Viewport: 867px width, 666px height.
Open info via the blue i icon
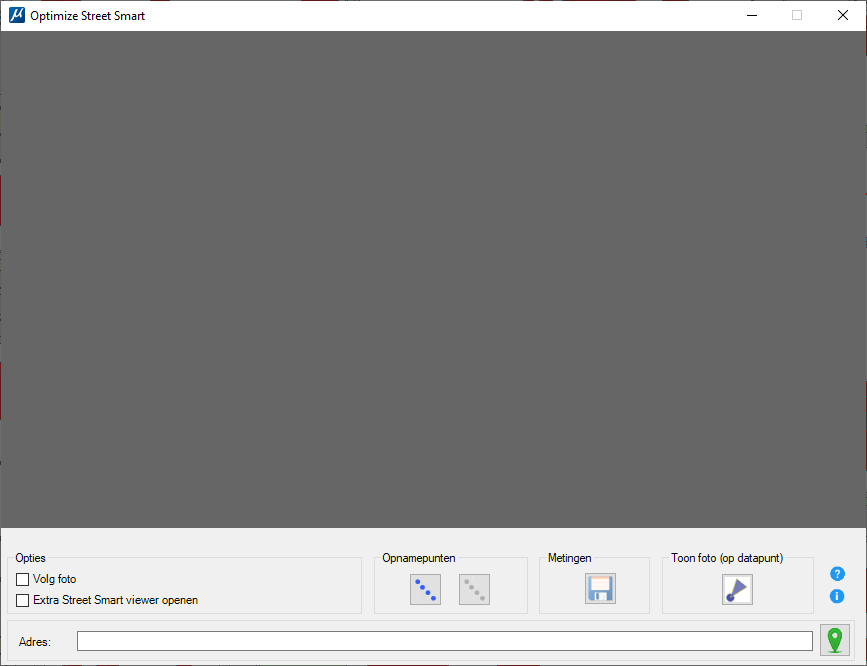[x=837, y=596]
